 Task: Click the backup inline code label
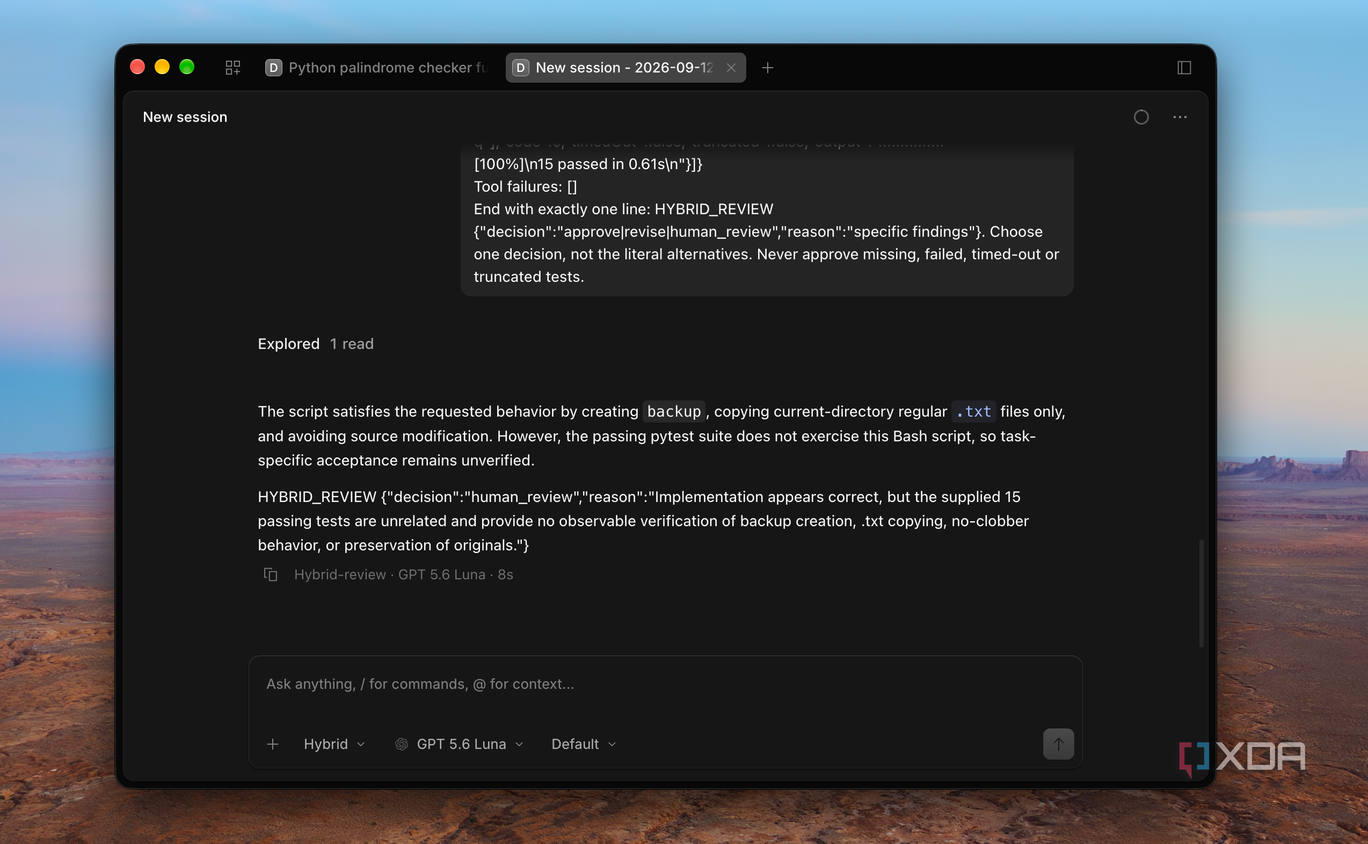[674, 412]
